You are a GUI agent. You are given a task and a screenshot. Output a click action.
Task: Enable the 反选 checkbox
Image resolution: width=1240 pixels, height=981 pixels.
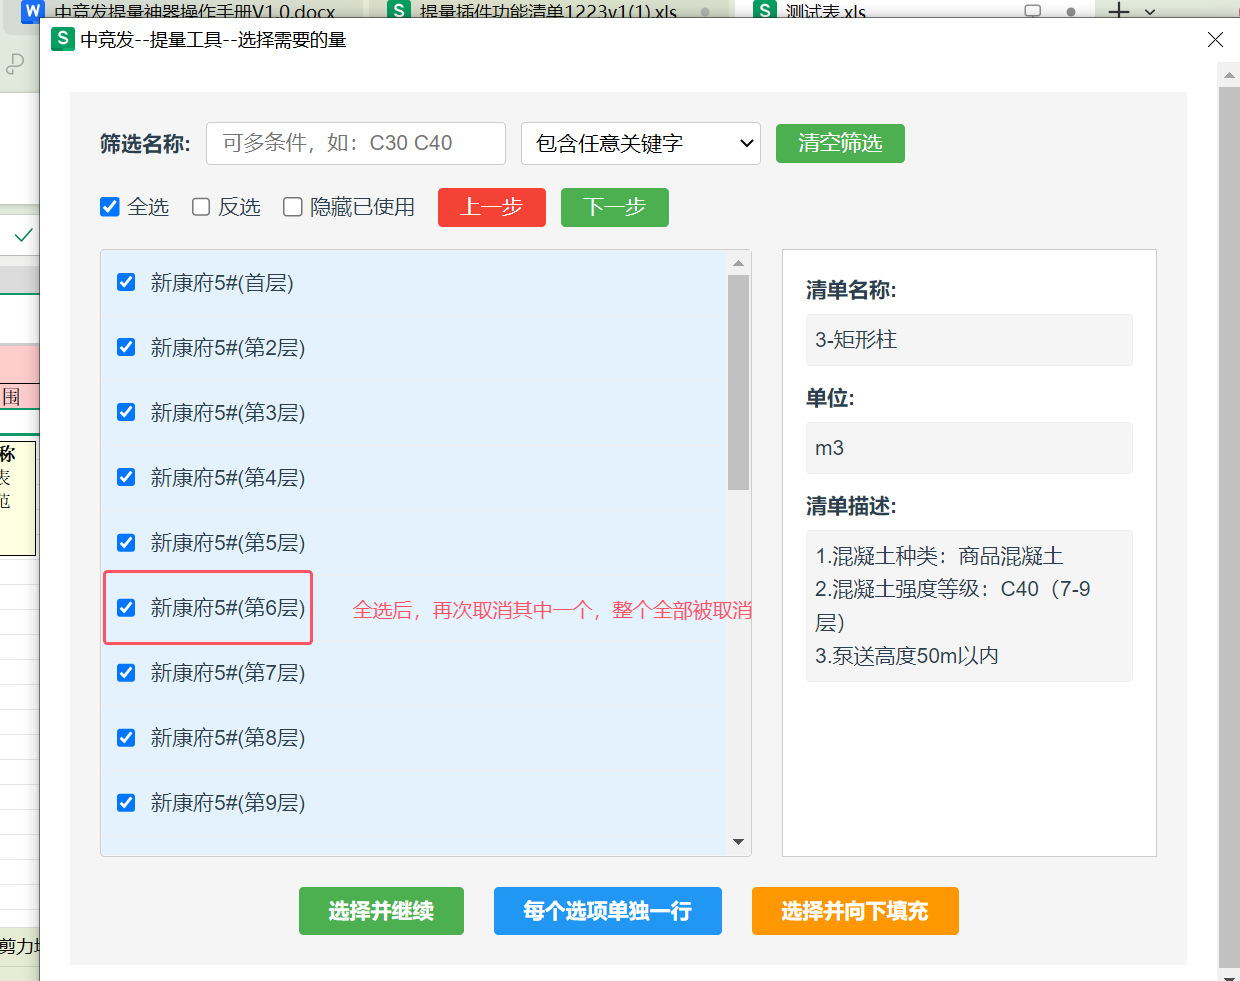coord(201,207)
